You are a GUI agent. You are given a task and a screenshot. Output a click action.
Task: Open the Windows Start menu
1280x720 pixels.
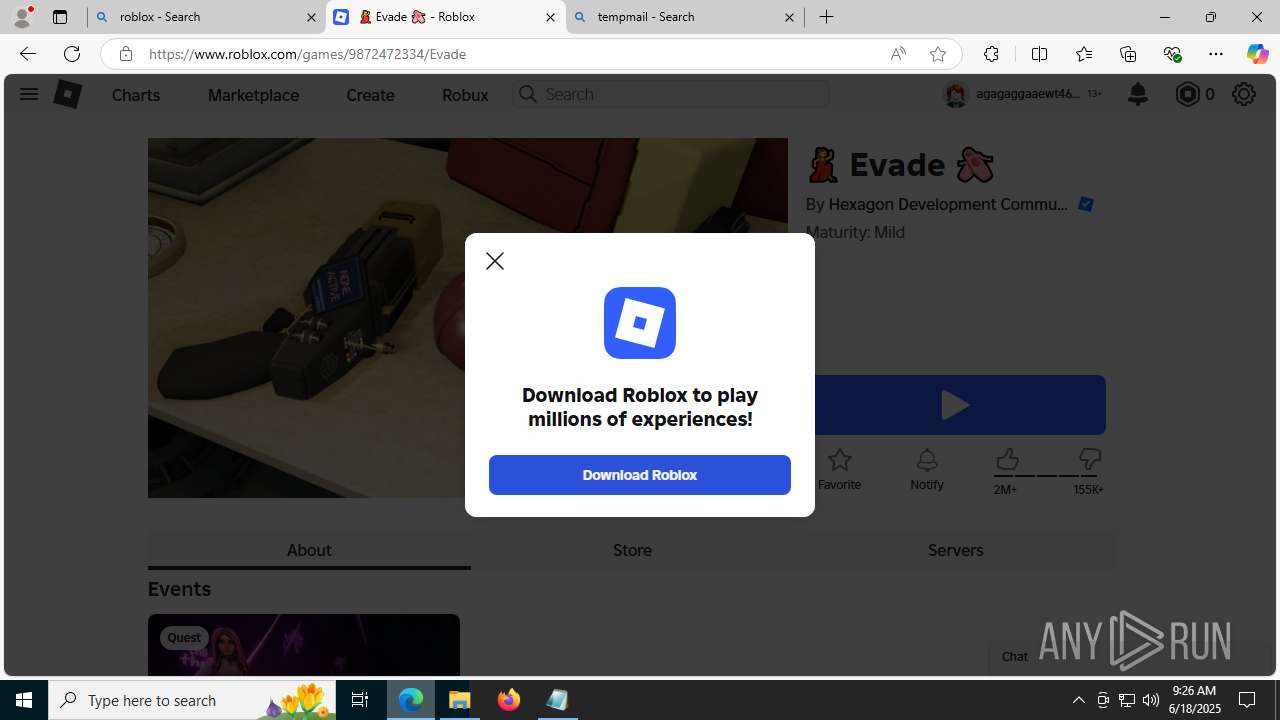(24, 700)
